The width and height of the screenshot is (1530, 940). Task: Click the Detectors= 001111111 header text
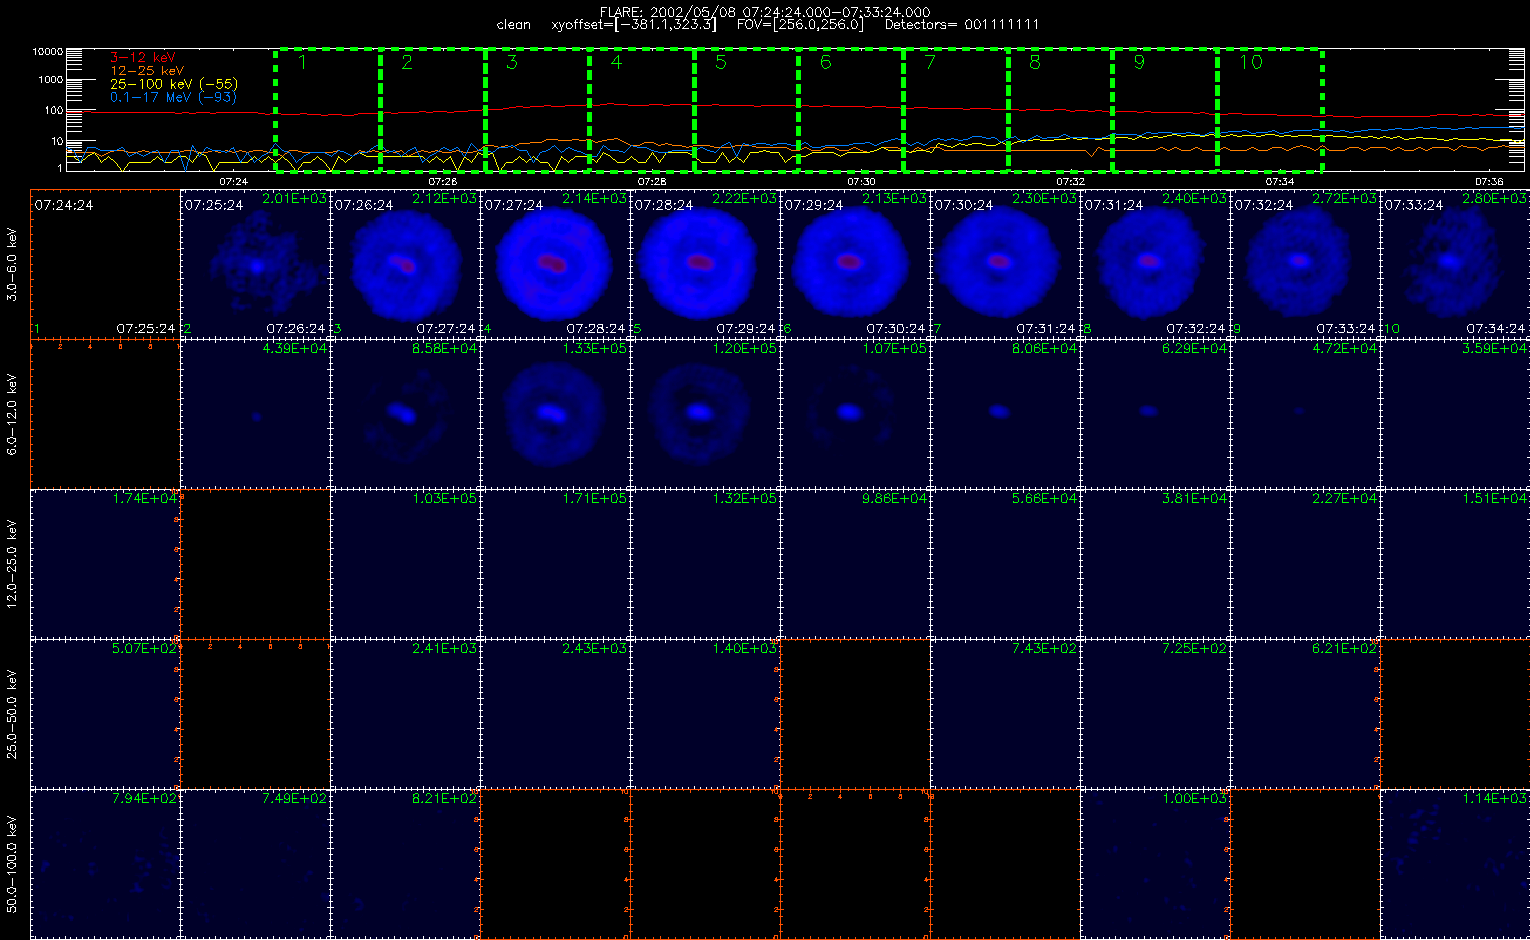(961, 24)
